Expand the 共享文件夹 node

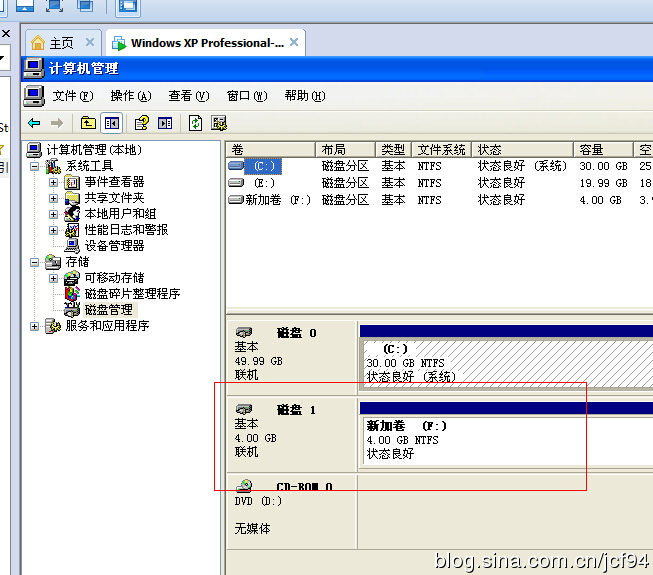tap(53, 198)
